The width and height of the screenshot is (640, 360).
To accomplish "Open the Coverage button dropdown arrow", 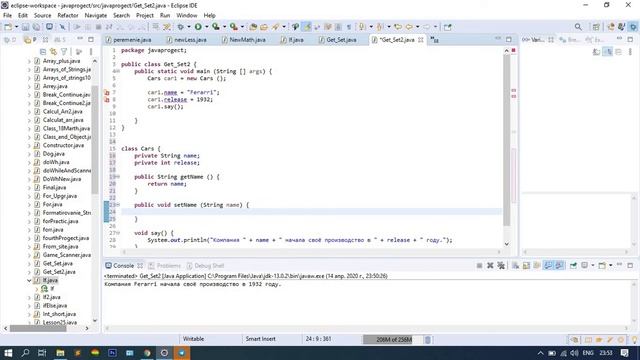I will pyautogui.click(x=224, y=27).
